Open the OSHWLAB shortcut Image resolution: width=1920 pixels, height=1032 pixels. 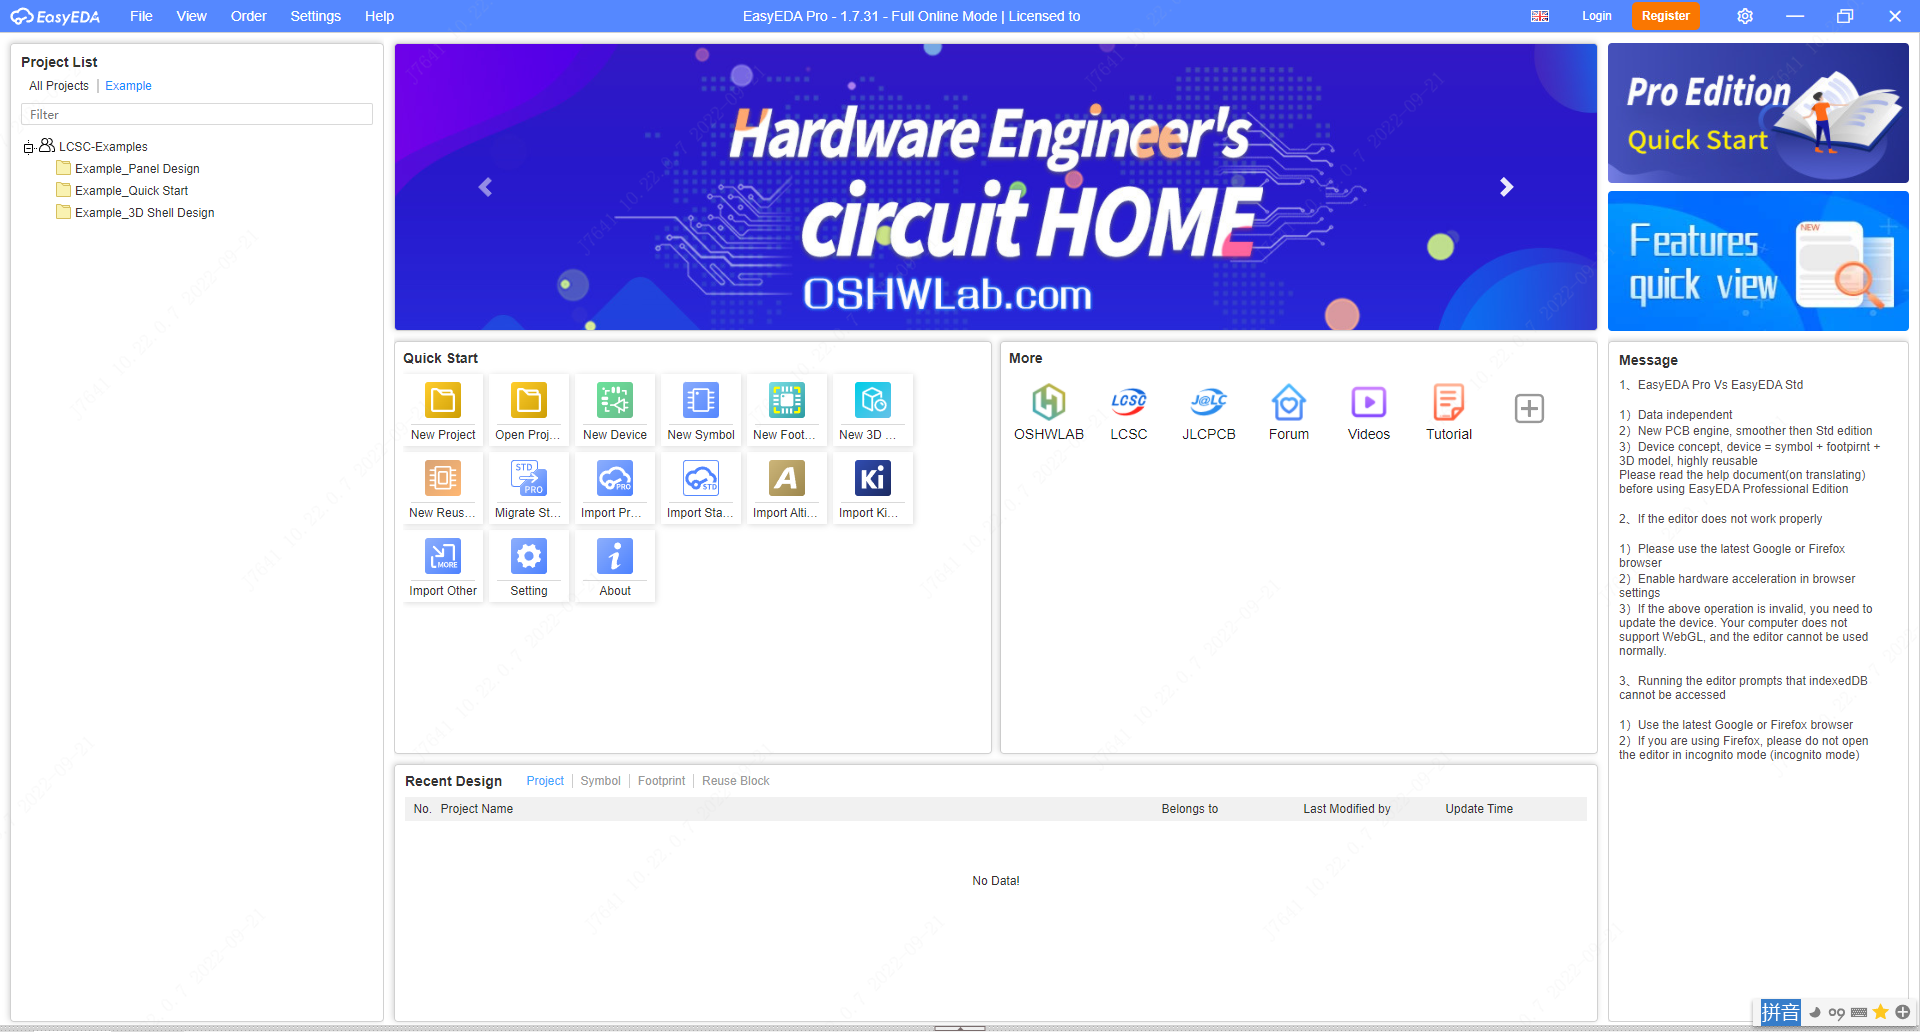[1049, 412]
